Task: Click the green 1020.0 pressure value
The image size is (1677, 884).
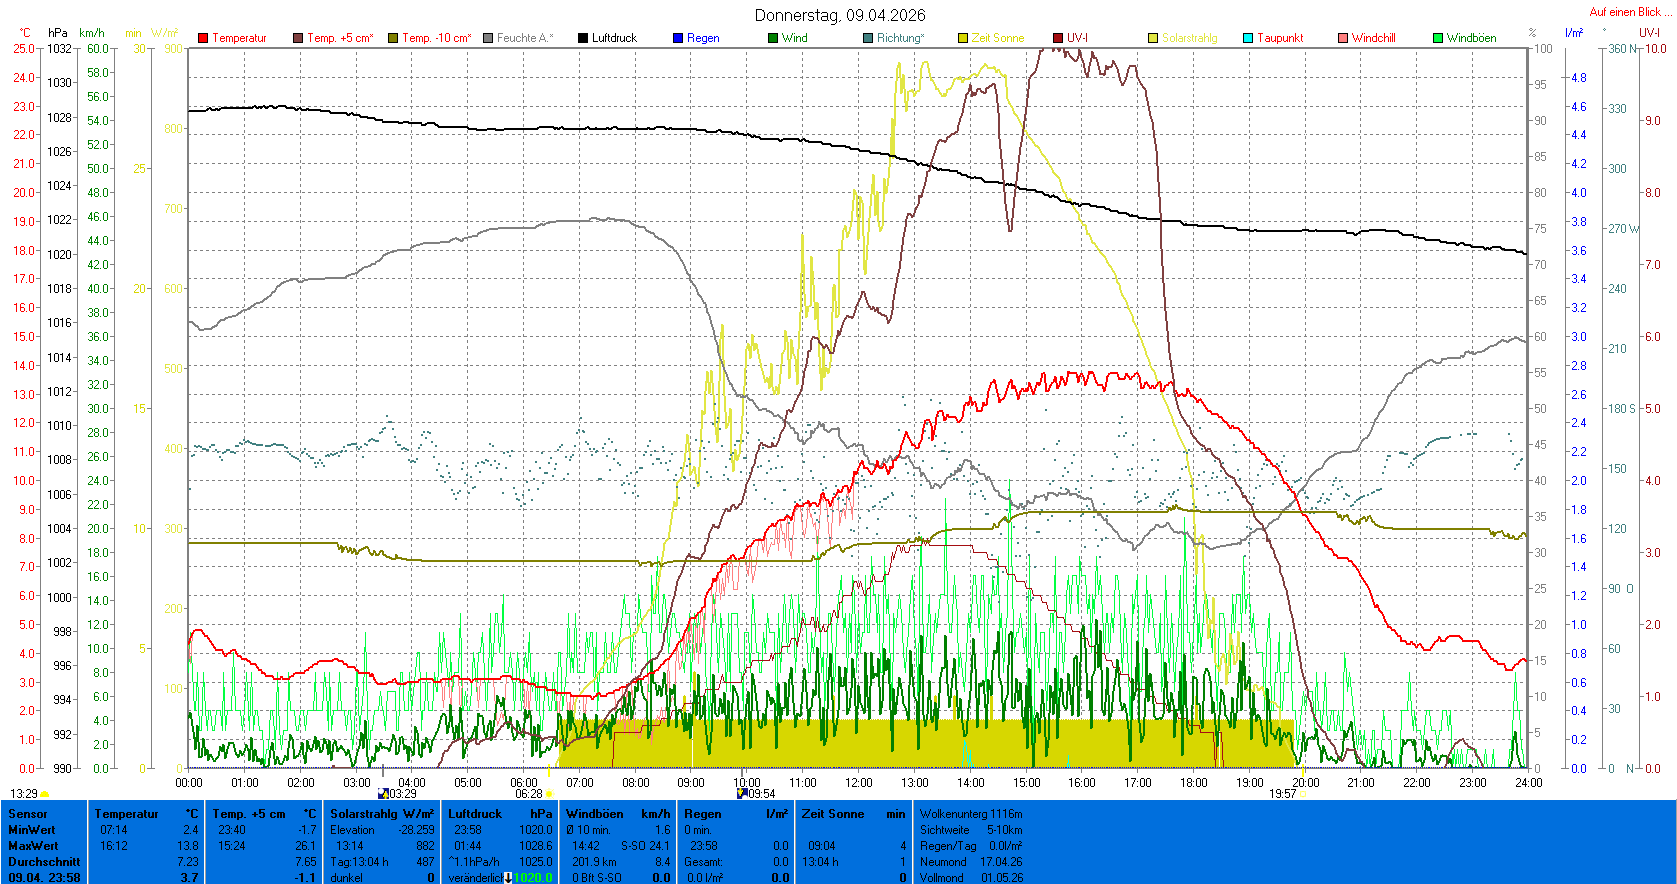Action: click(532, 878)
